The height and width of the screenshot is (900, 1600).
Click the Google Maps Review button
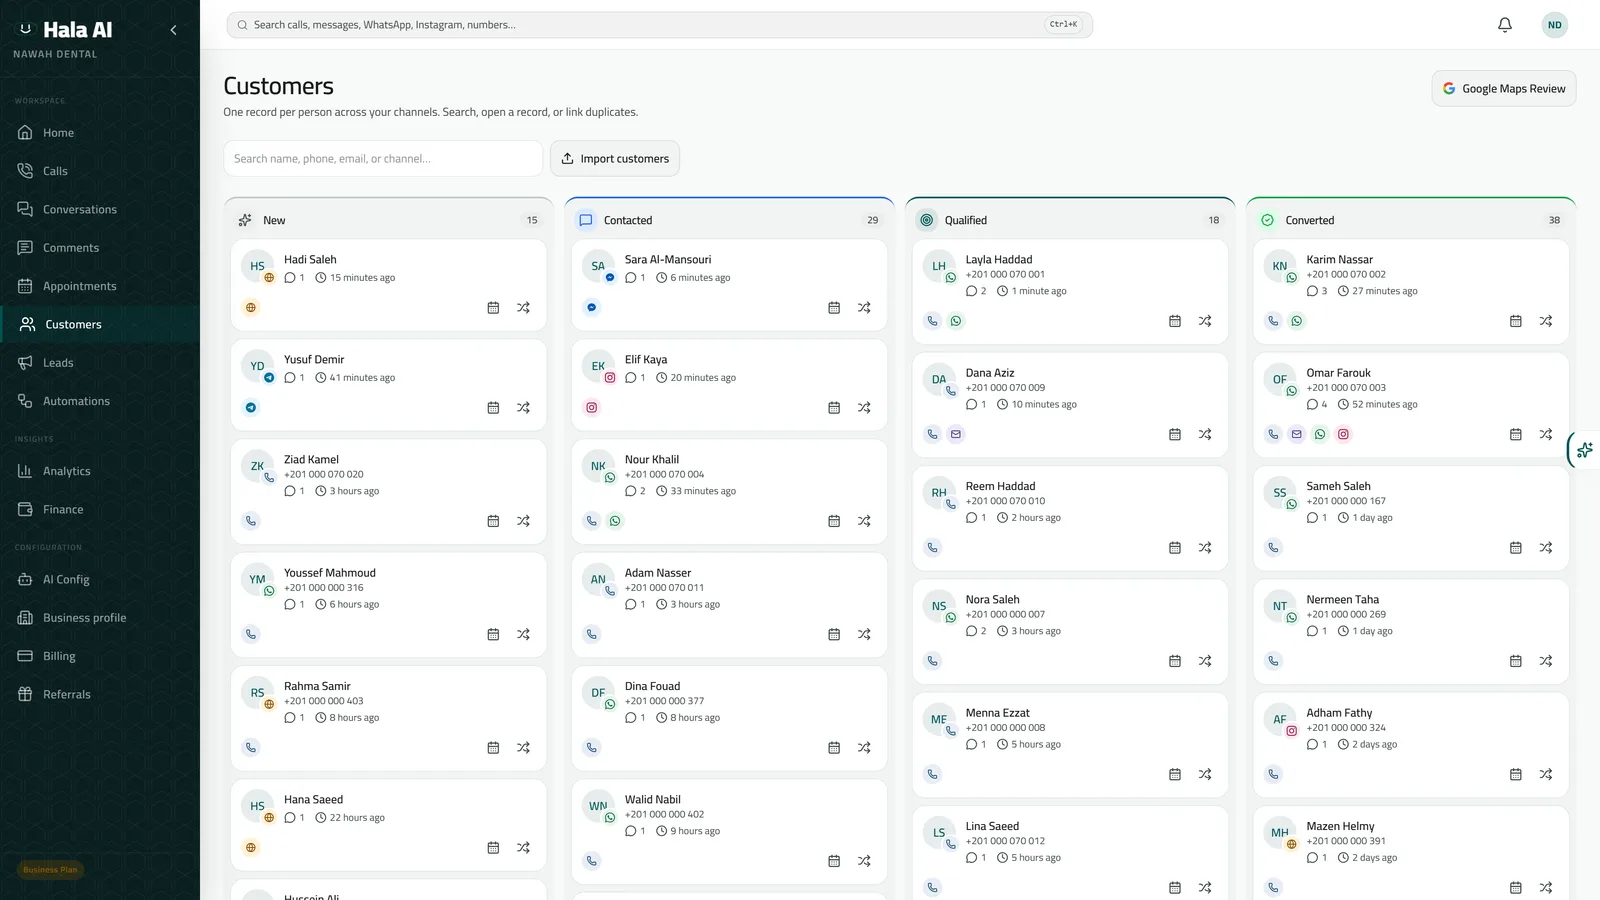[1504, 89]
